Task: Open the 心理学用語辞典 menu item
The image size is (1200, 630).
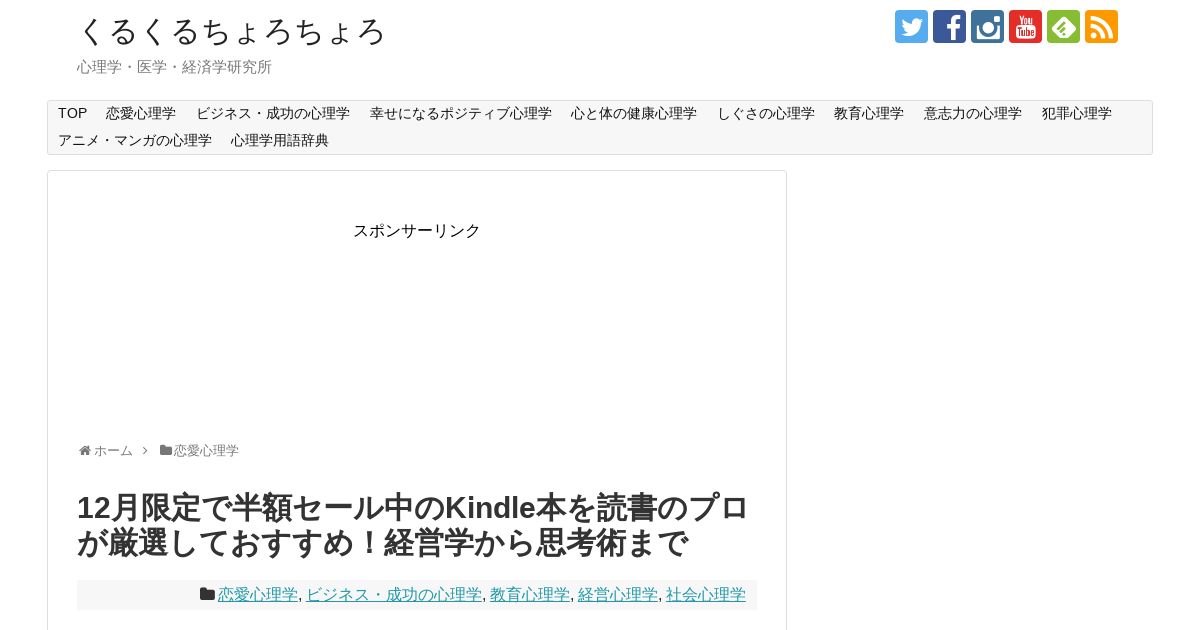Action: pyautogui.click(x=280, y=141)
